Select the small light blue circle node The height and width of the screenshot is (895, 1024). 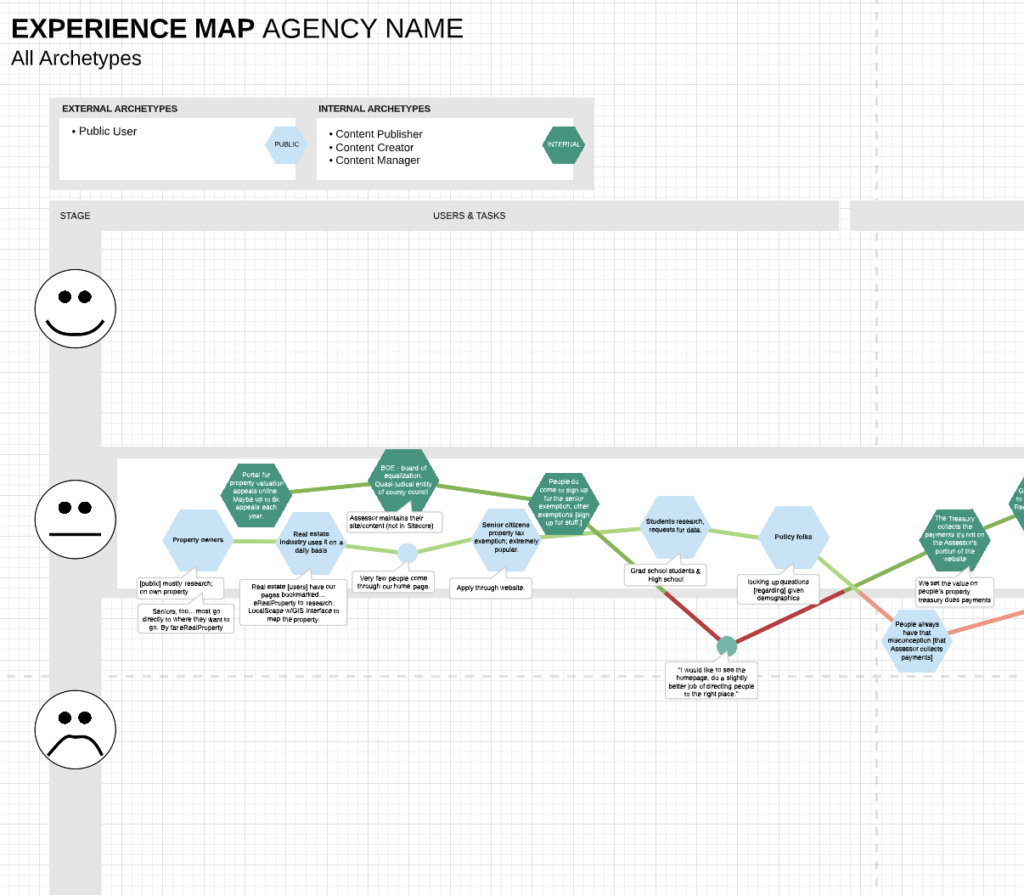pos(407,553)
